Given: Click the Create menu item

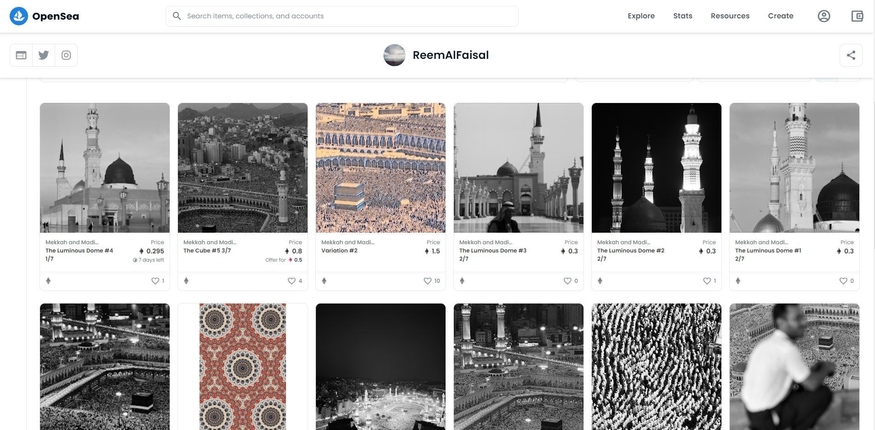Looking at the screenshot, I should point(780,16).
